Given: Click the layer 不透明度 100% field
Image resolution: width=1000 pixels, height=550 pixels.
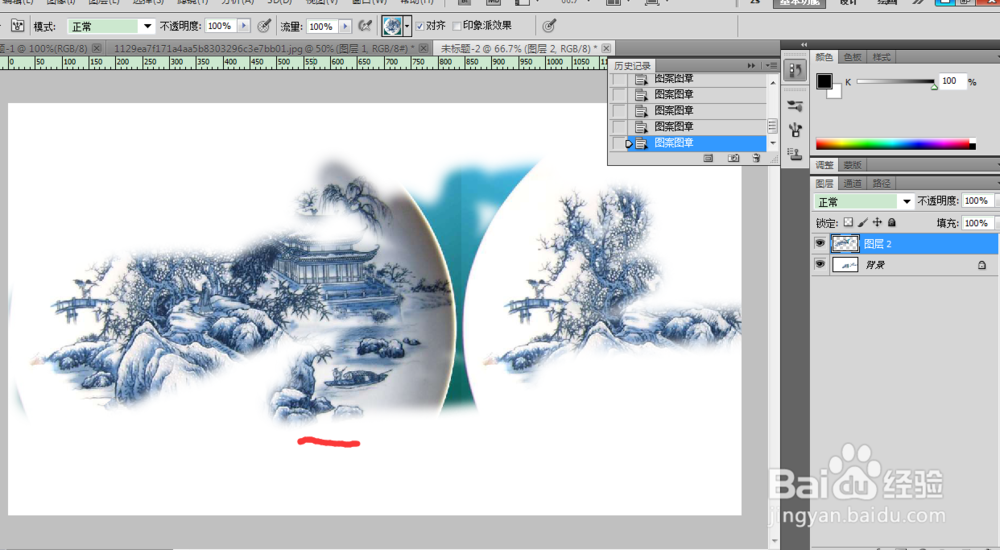Looking at the screenshot, I should [977, 201].
